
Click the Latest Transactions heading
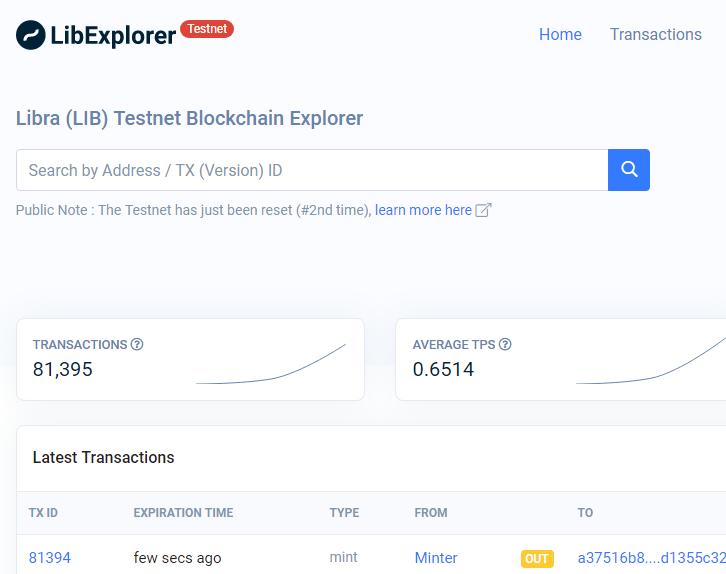point(103,457)
